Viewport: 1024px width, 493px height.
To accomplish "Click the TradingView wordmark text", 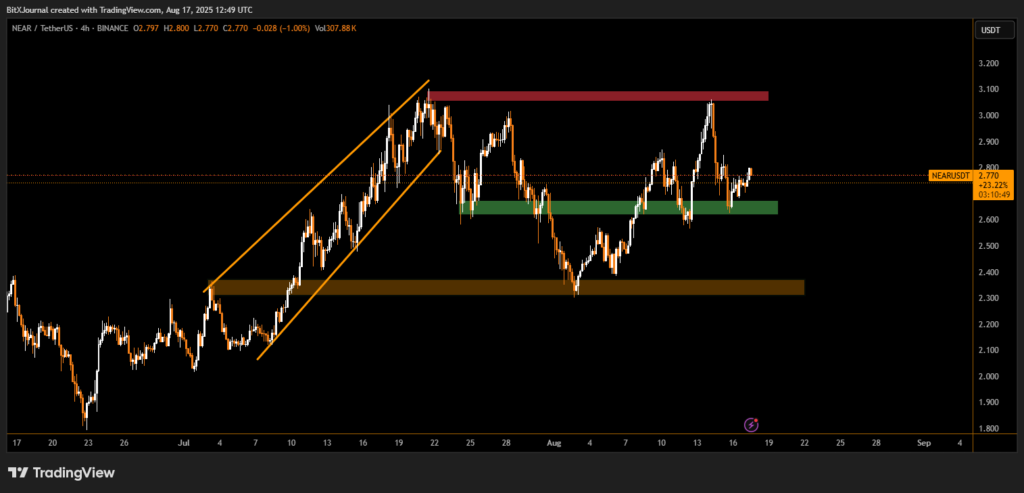I will (74, 472).
